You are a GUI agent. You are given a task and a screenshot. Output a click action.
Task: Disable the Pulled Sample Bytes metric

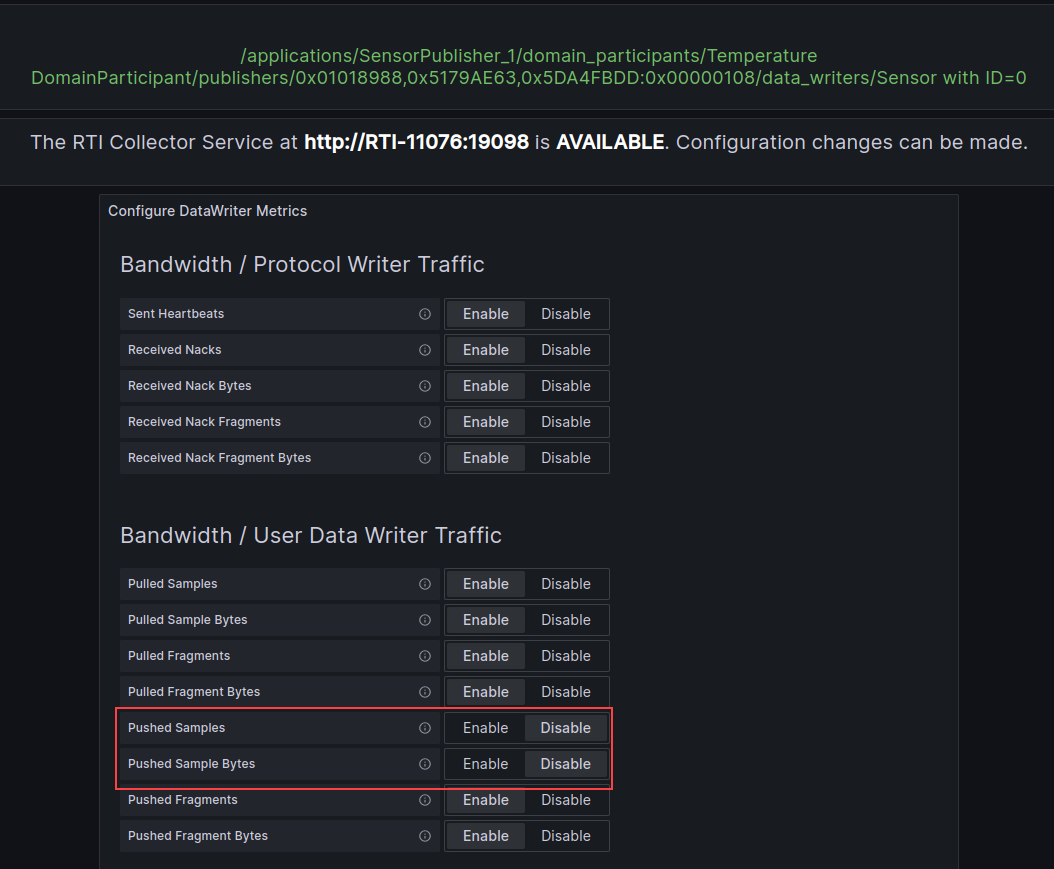pos(566,619)
